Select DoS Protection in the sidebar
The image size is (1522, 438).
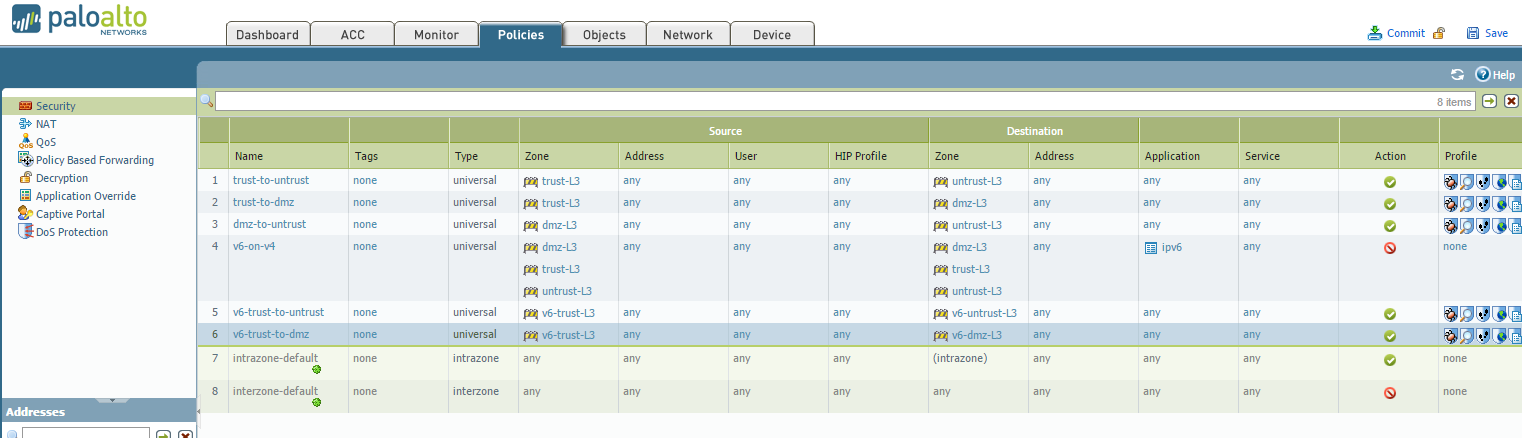pos(72,232)
